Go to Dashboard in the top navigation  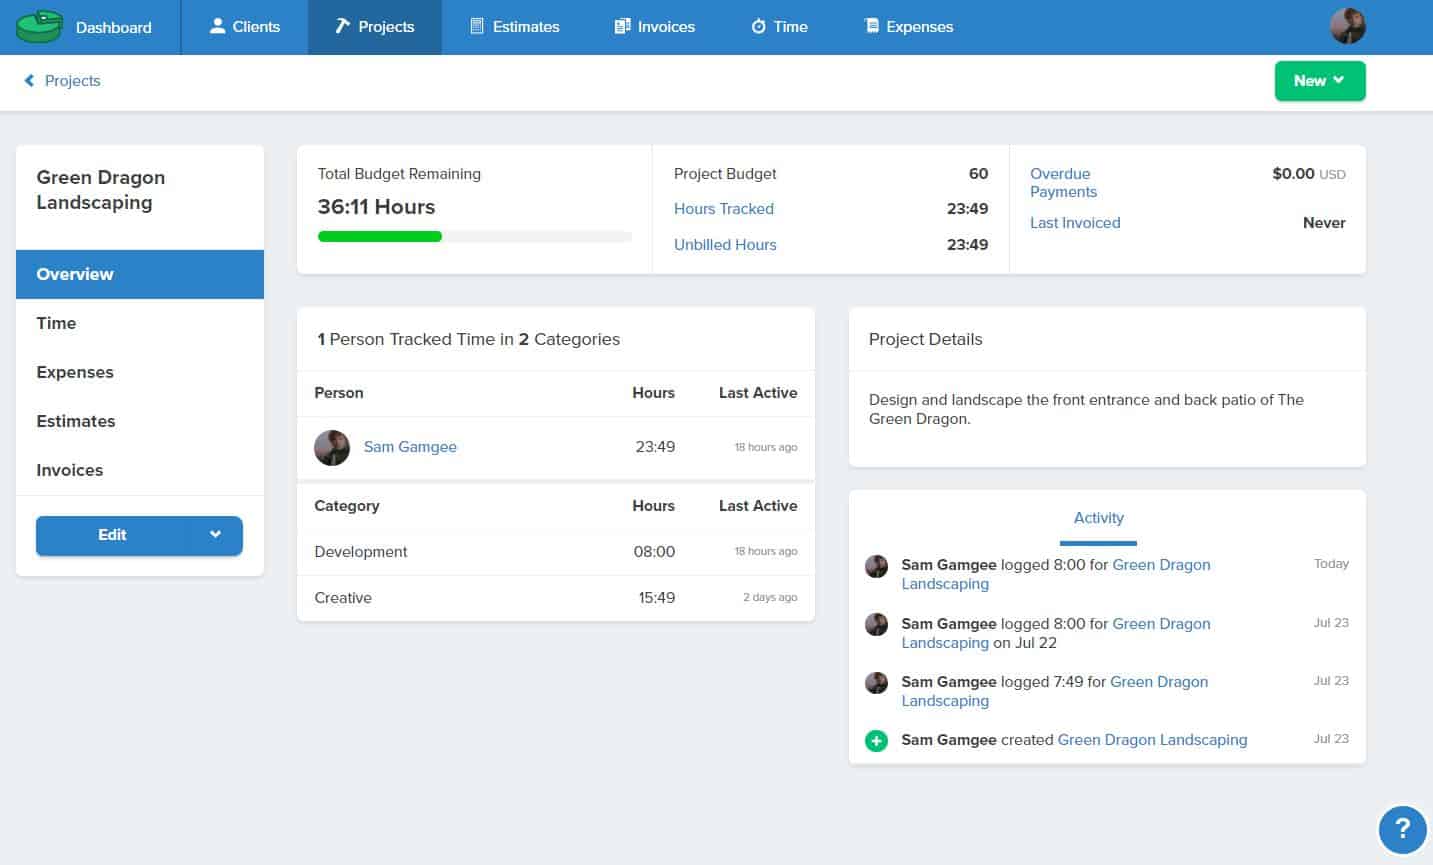(x=113, y=27)
